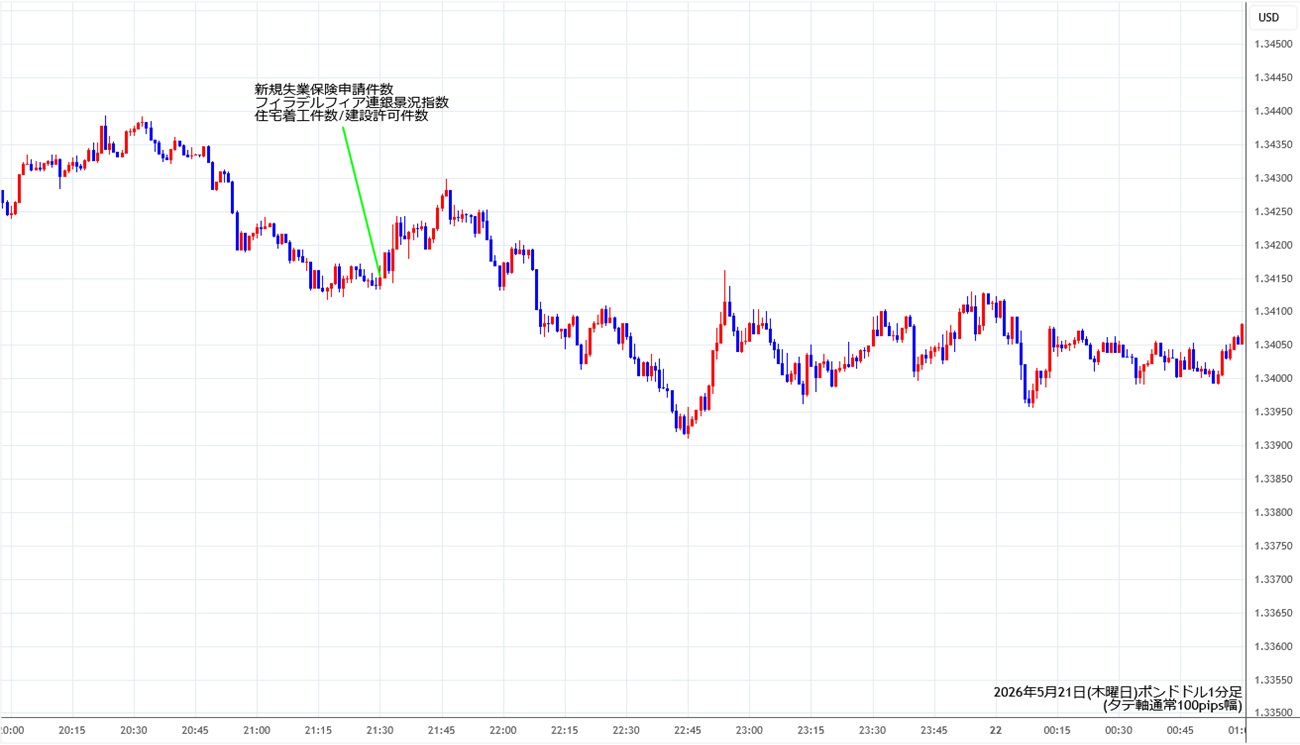
Task: Click the 1.33600 price axis label
Action: coord(1273,646)
